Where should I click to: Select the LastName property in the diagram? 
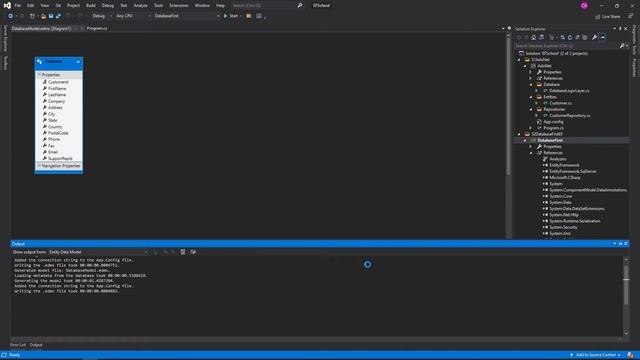tap(57, 95)
